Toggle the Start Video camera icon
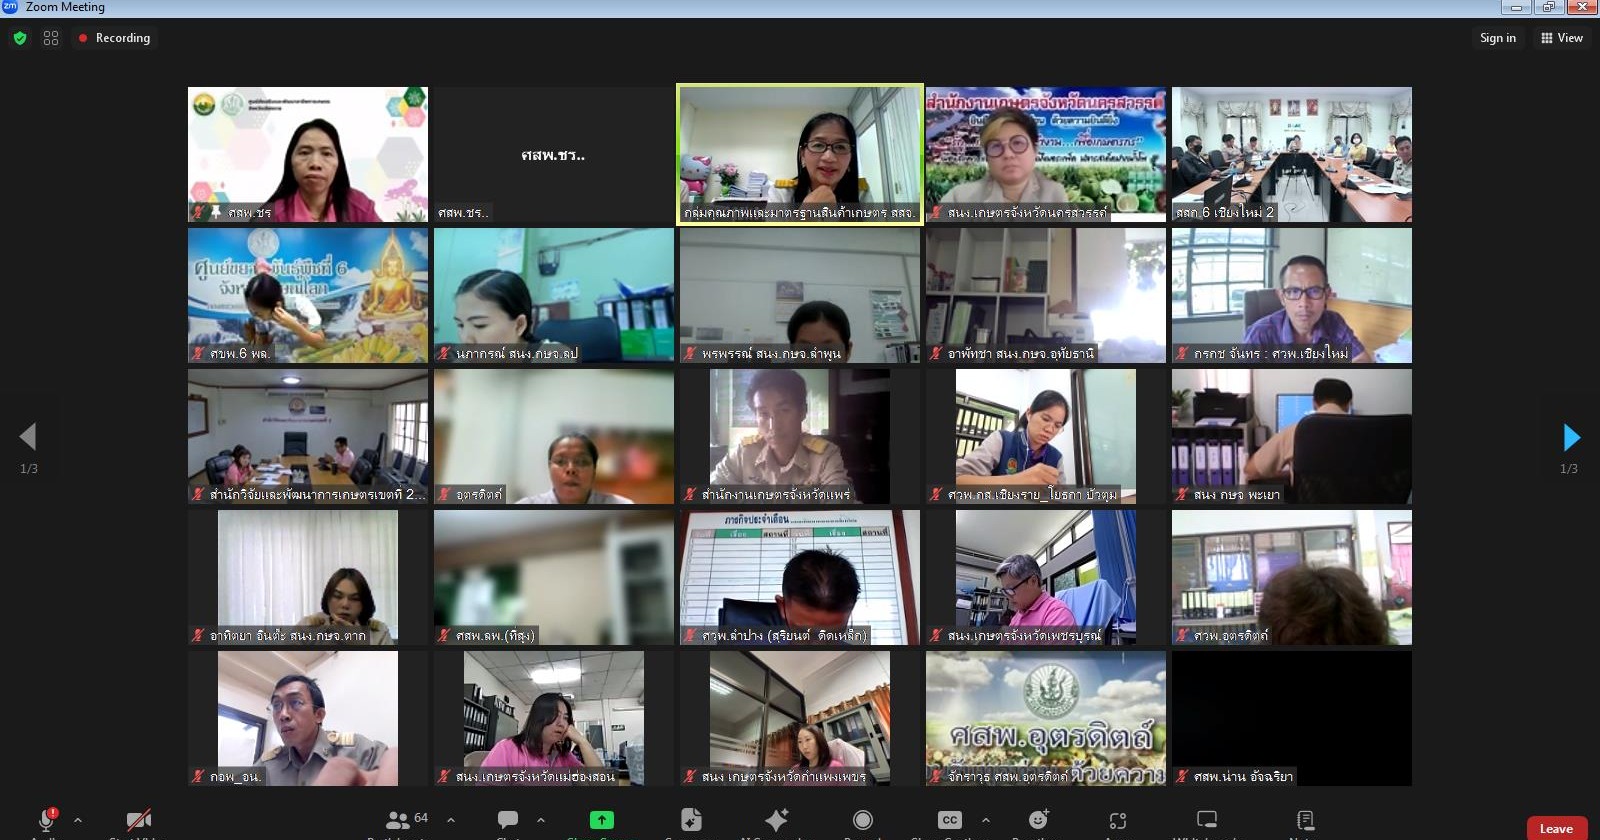Image resolution: width=1600 pixels, height=840 pixels. tap(139, 820)
